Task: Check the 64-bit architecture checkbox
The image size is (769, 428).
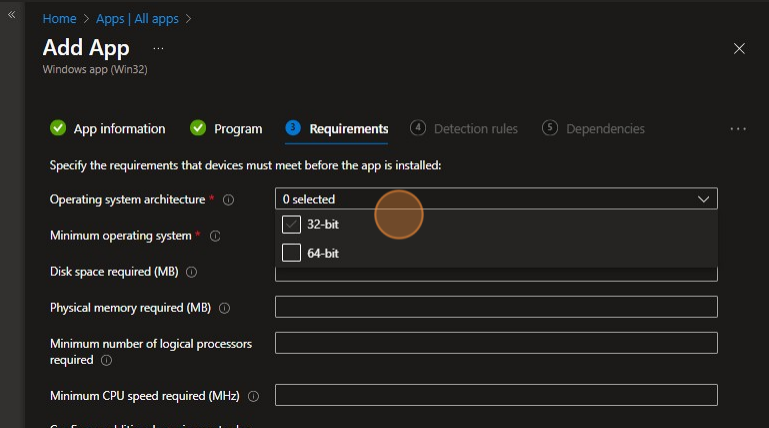Action: click(291, 253)
